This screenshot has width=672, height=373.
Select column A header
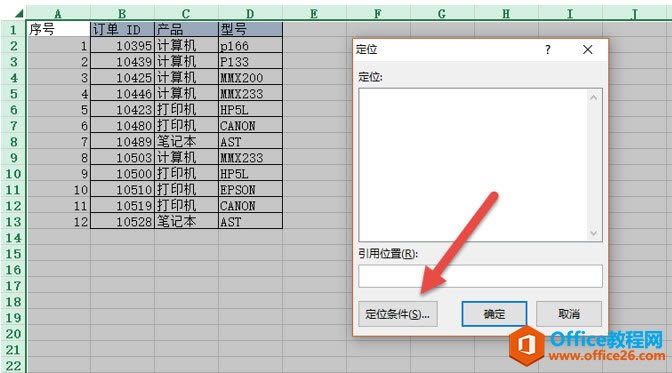coord(58,13)
